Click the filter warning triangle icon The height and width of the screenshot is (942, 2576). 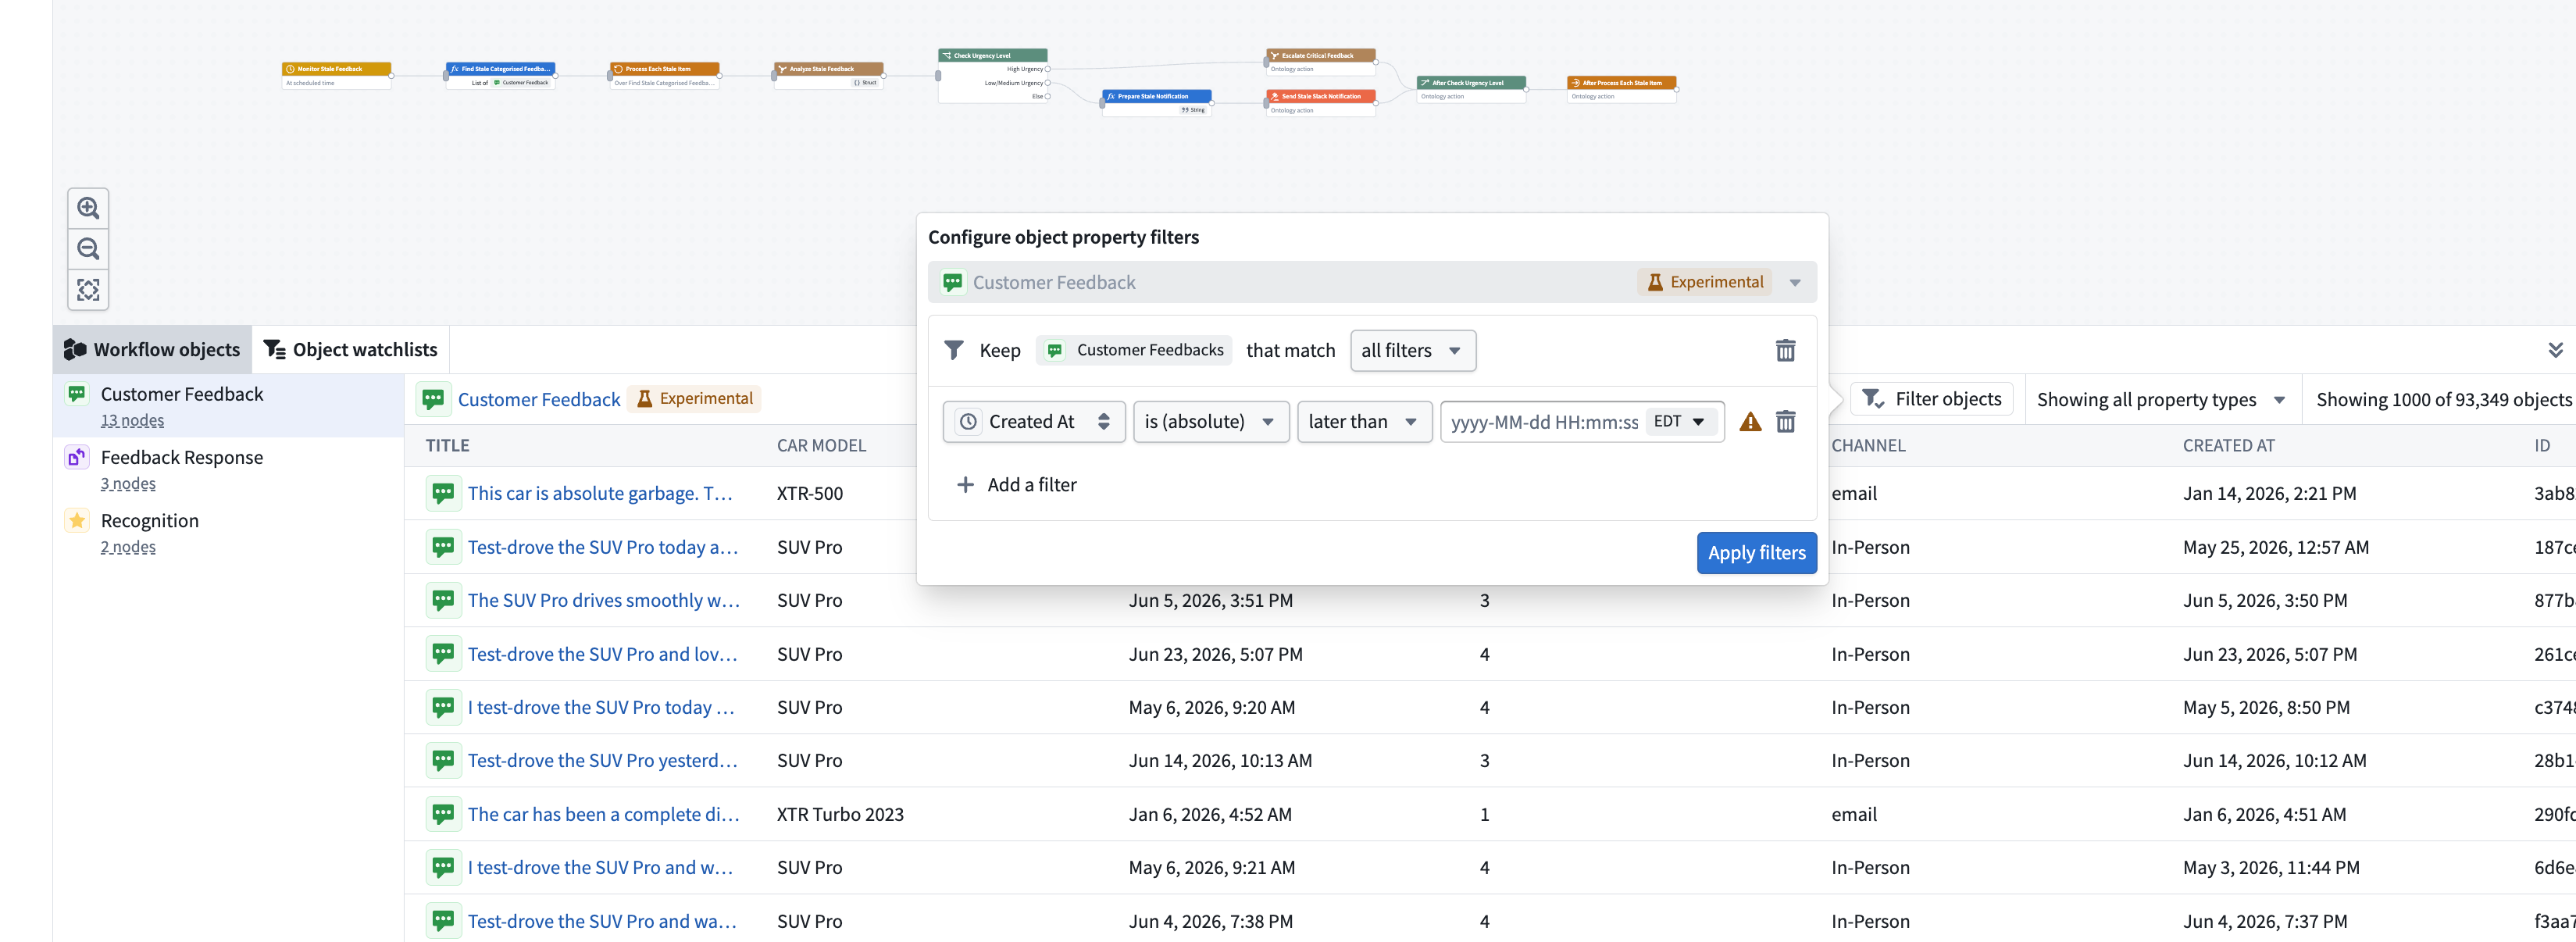click(x=1750, y=422)
